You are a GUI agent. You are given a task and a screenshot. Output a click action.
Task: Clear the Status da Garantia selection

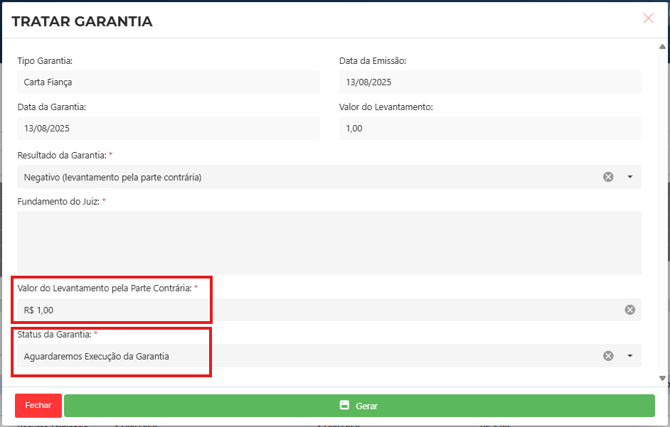coord(608,356)
